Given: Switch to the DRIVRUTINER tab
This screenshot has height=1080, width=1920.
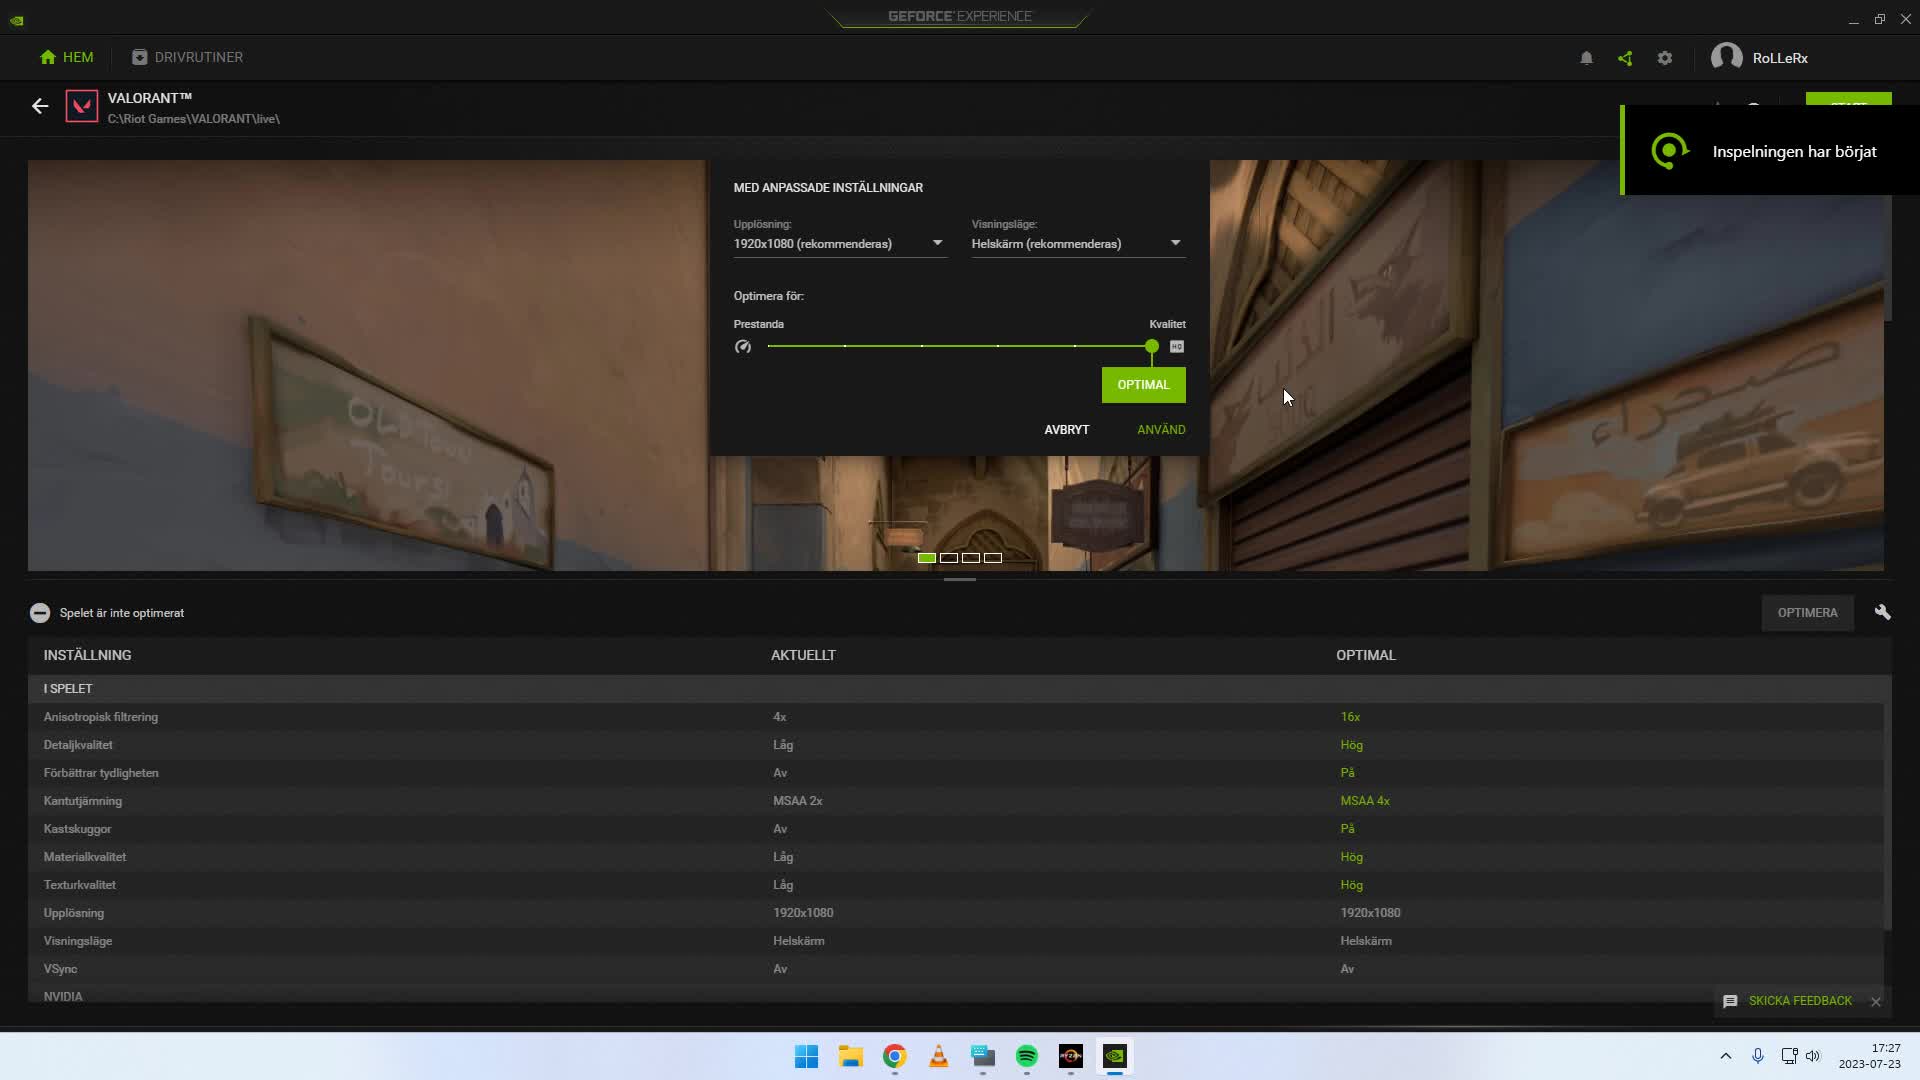Looking at the screenshot, I should [x=188, y=57].
